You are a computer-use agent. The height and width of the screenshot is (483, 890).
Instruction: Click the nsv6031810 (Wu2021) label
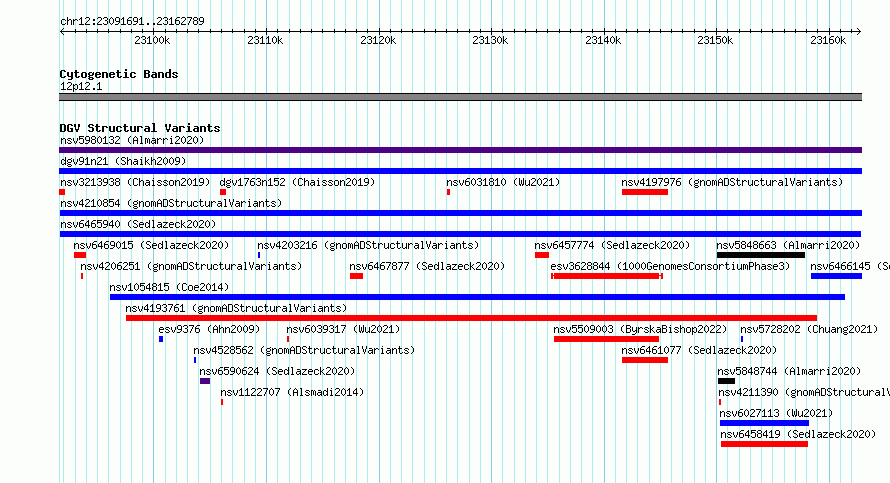tap(503, 182)
